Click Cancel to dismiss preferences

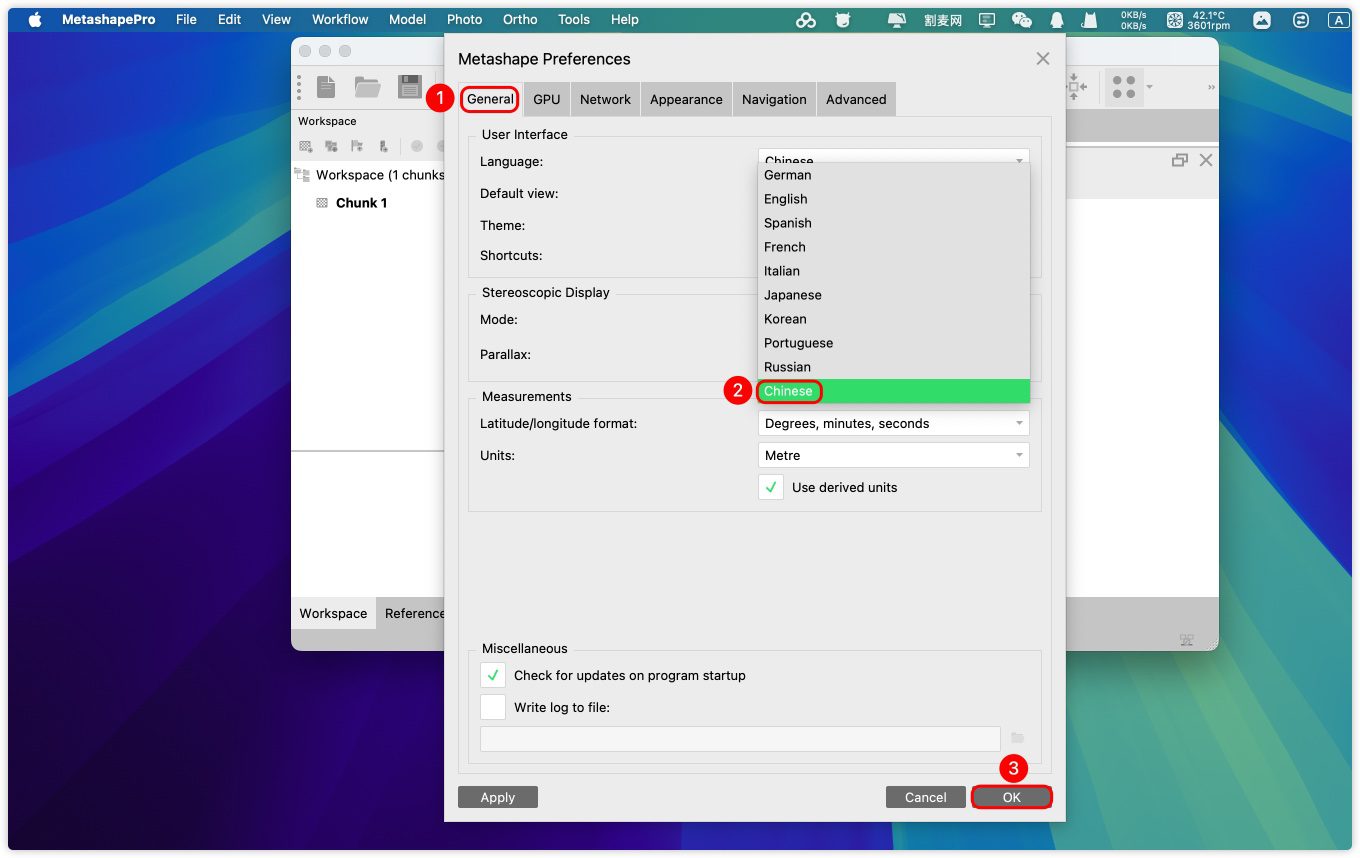point(925,797)
